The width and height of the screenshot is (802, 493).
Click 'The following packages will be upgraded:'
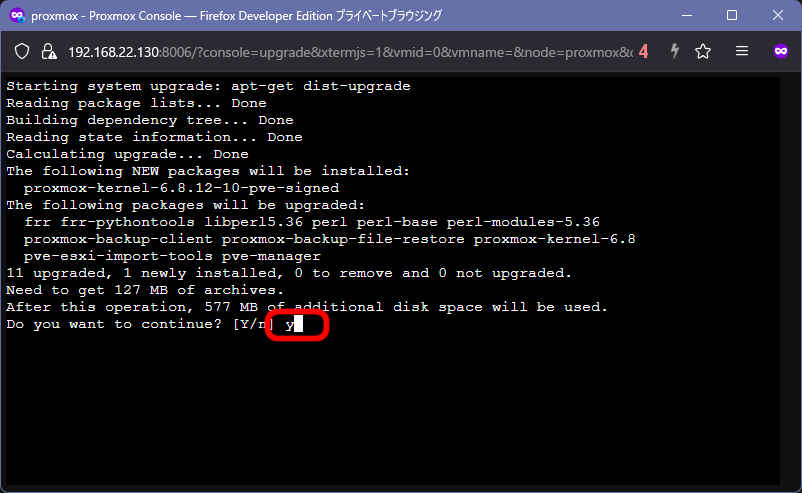pos(186,205)
